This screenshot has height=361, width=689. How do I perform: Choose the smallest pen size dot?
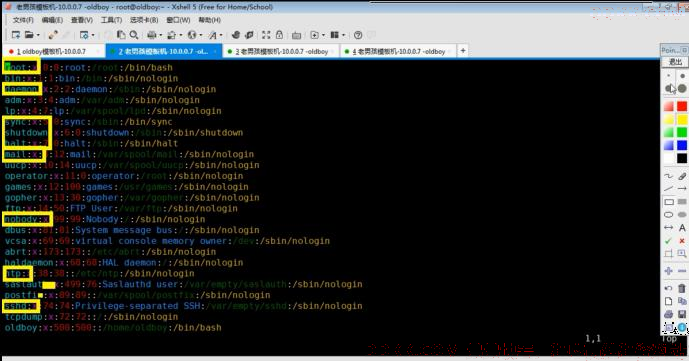(x=668, y=76)
